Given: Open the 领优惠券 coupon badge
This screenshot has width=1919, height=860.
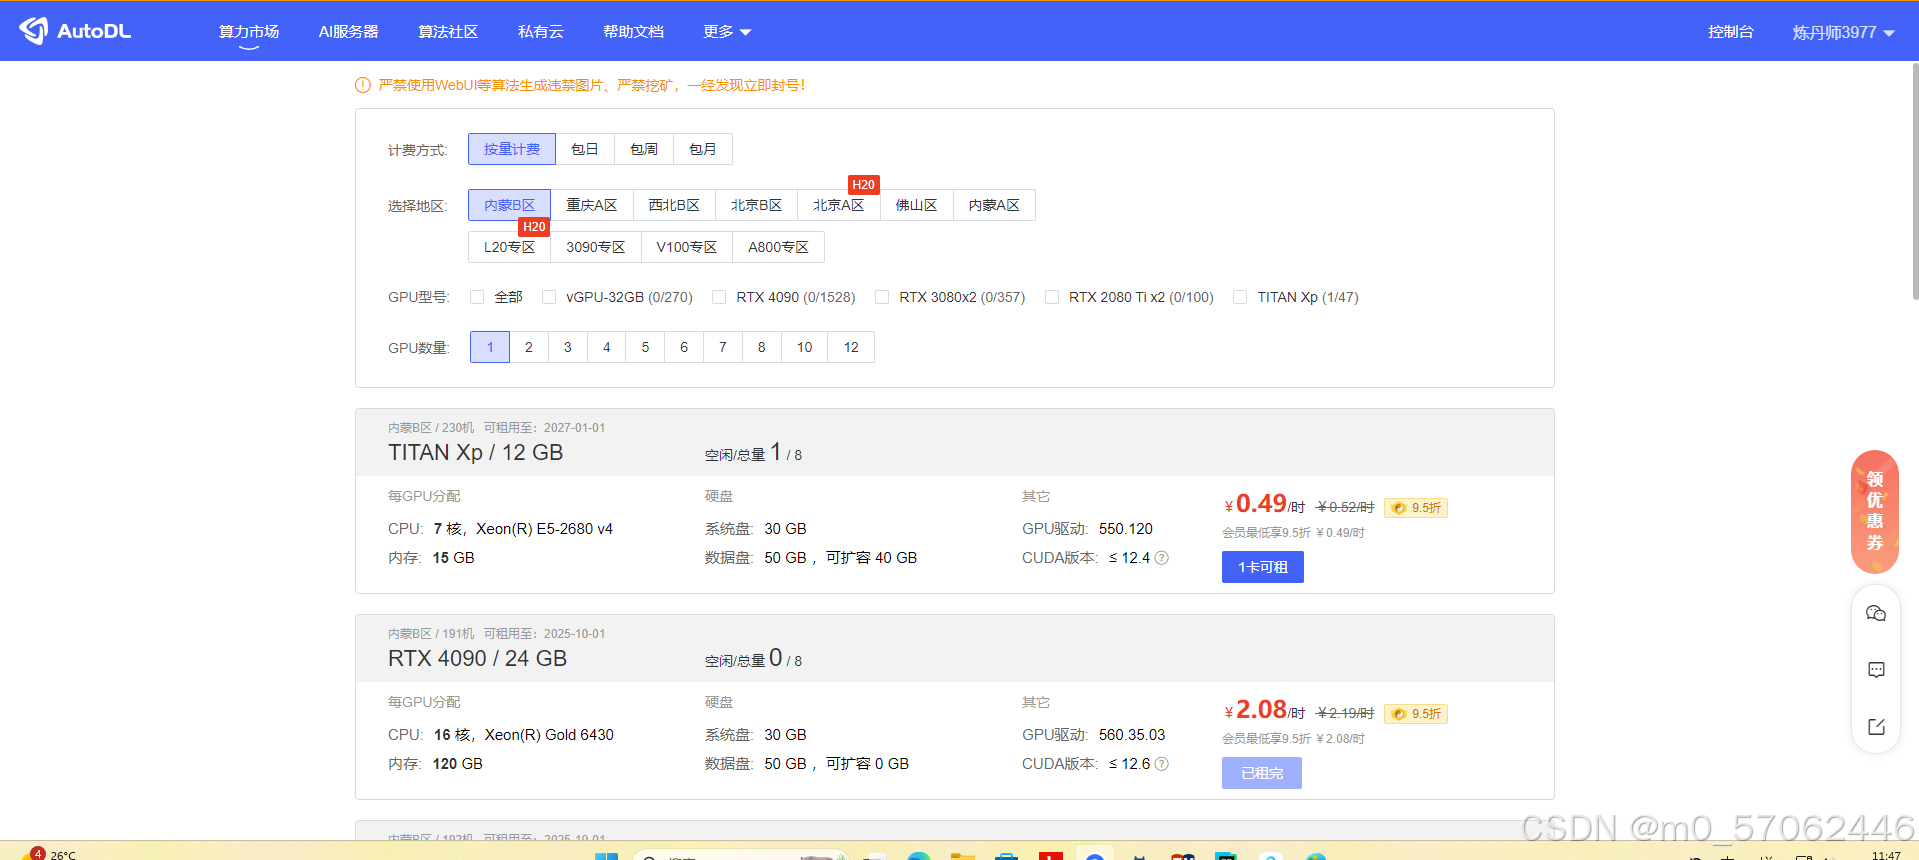Looking at the screenshot, I should coord(1874,511).
